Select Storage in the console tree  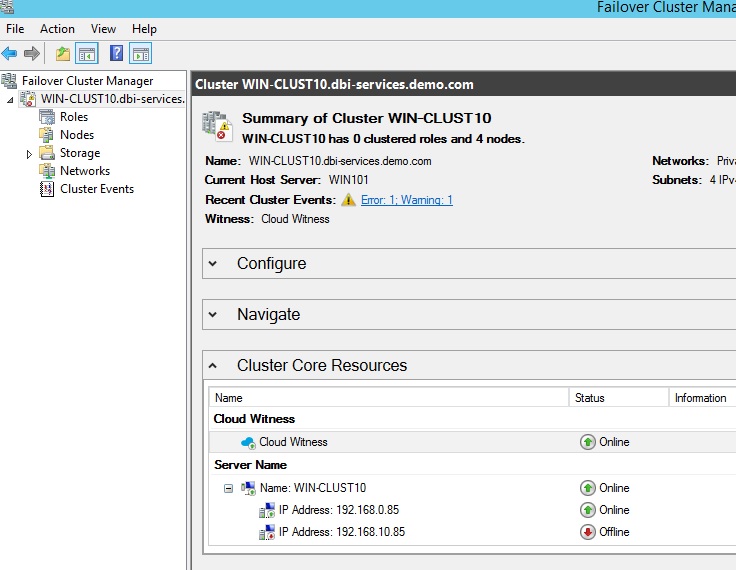[80, 153]
